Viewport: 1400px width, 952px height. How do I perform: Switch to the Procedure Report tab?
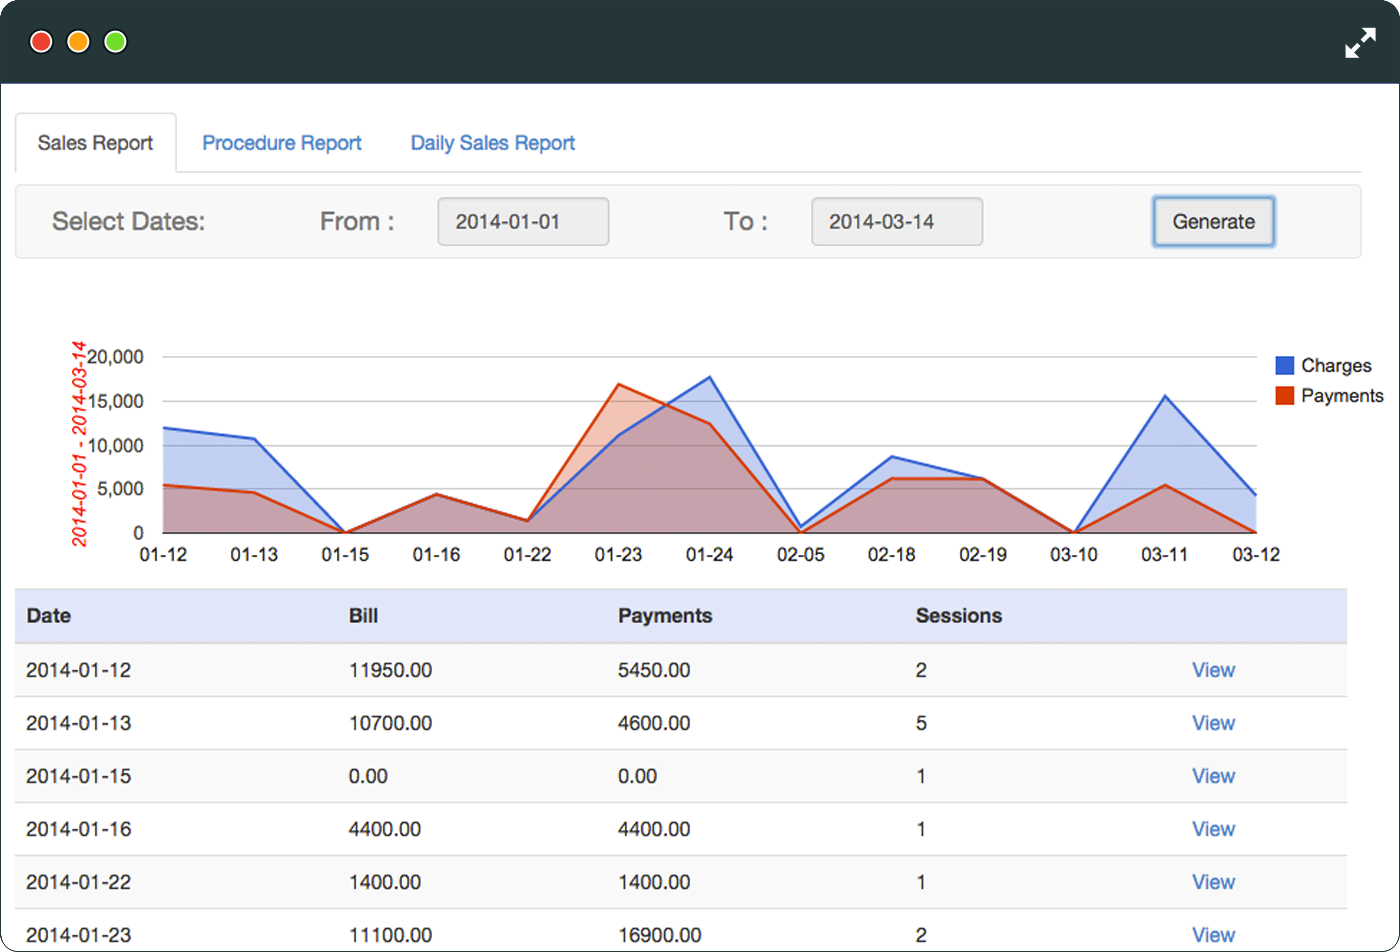click(282, 143)
